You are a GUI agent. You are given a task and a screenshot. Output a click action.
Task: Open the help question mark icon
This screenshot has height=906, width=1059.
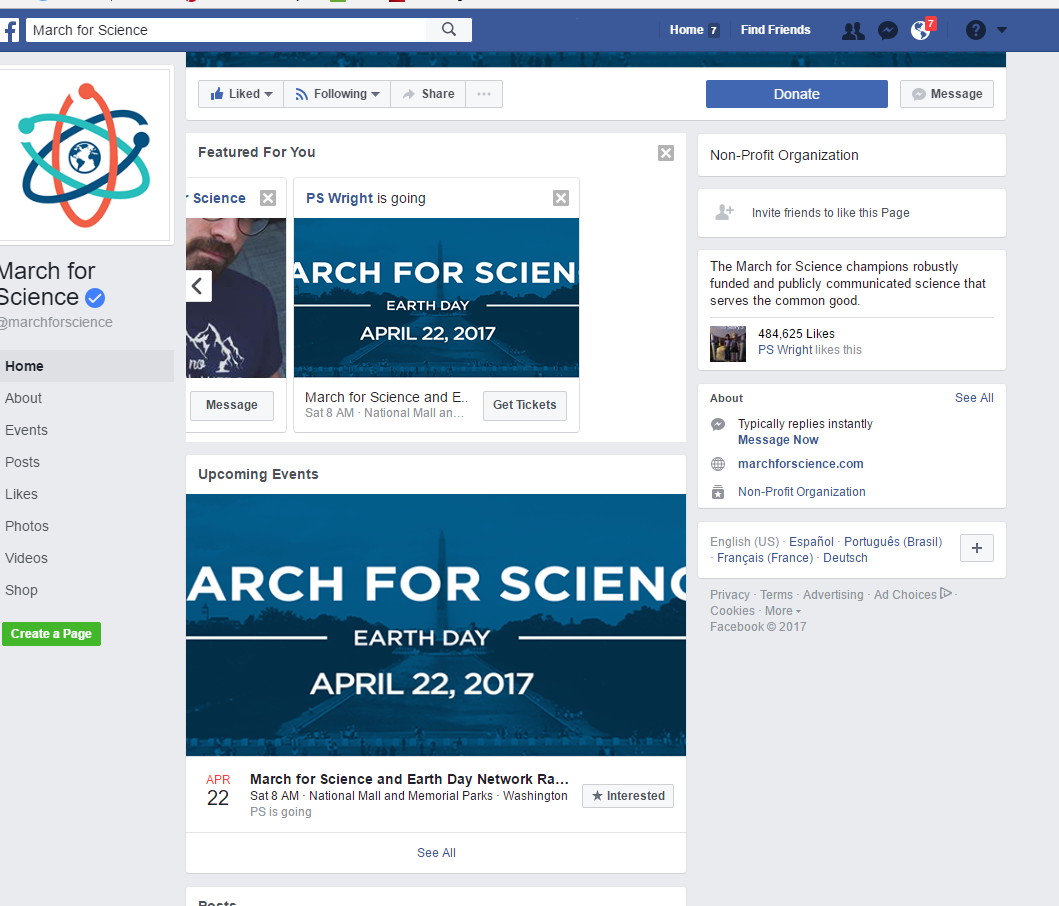click(975, 30)
